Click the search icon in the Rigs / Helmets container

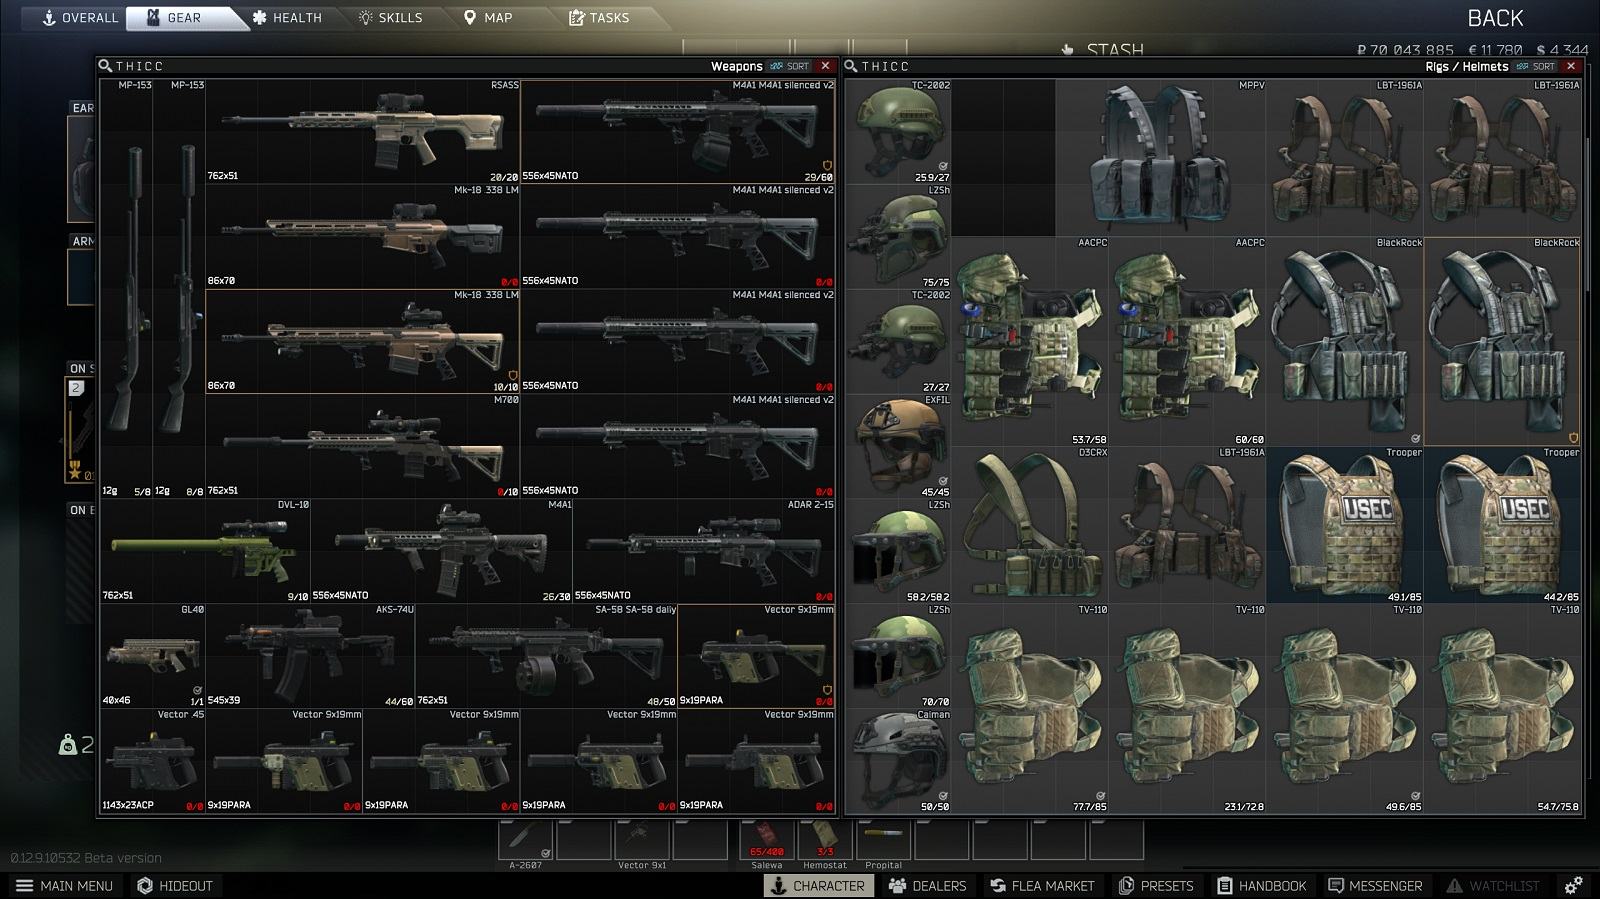(x=851, y=66)
